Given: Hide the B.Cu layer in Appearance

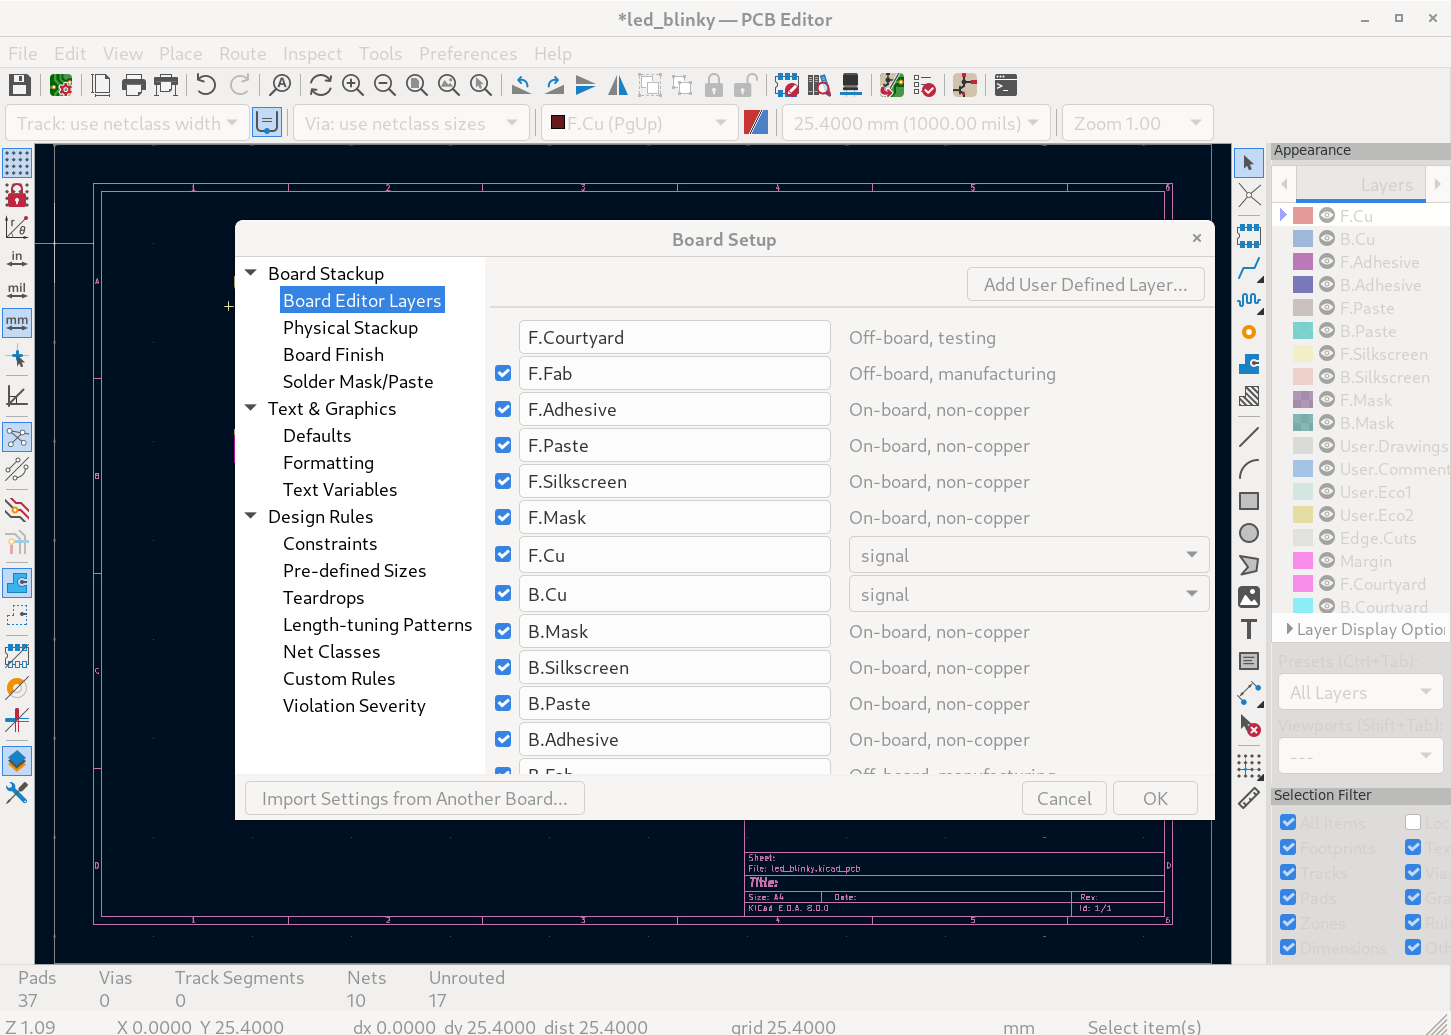Looking at the screenshot, I should (1327, 239).
